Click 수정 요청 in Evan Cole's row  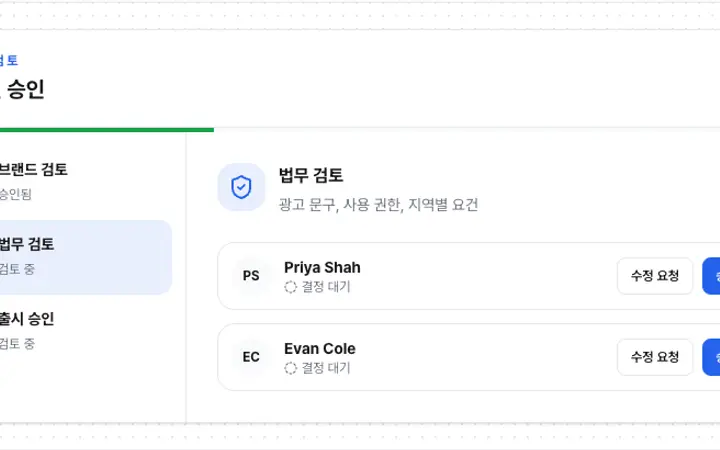[655, 357]
